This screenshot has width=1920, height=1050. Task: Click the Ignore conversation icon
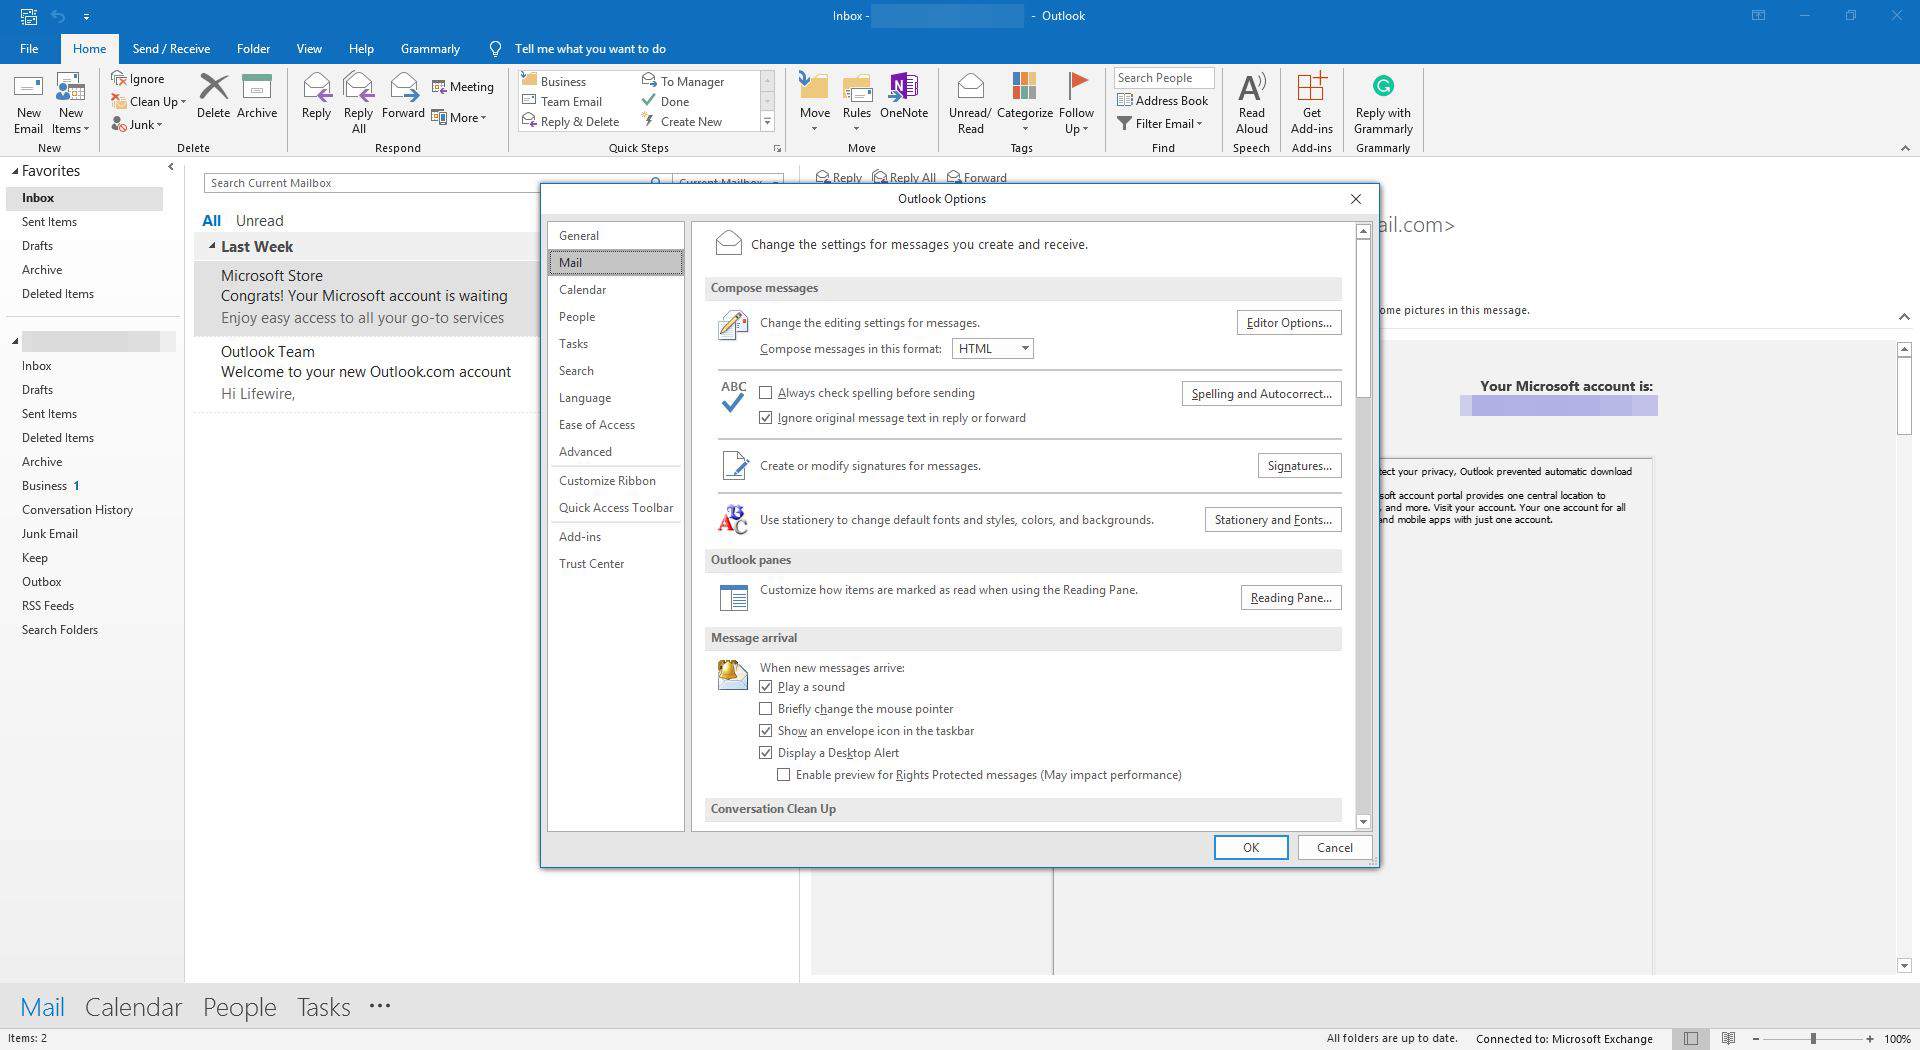click(x=119, y=78)
